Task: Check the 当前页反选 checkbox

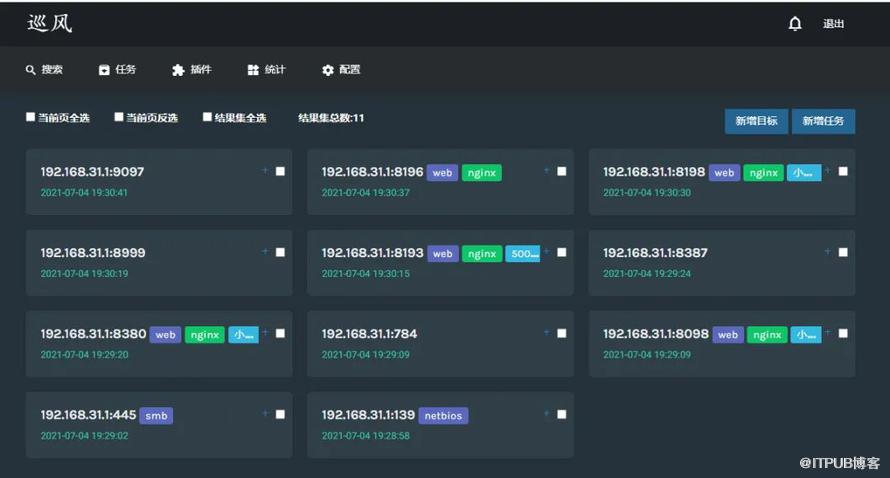Action: point(119,117)
